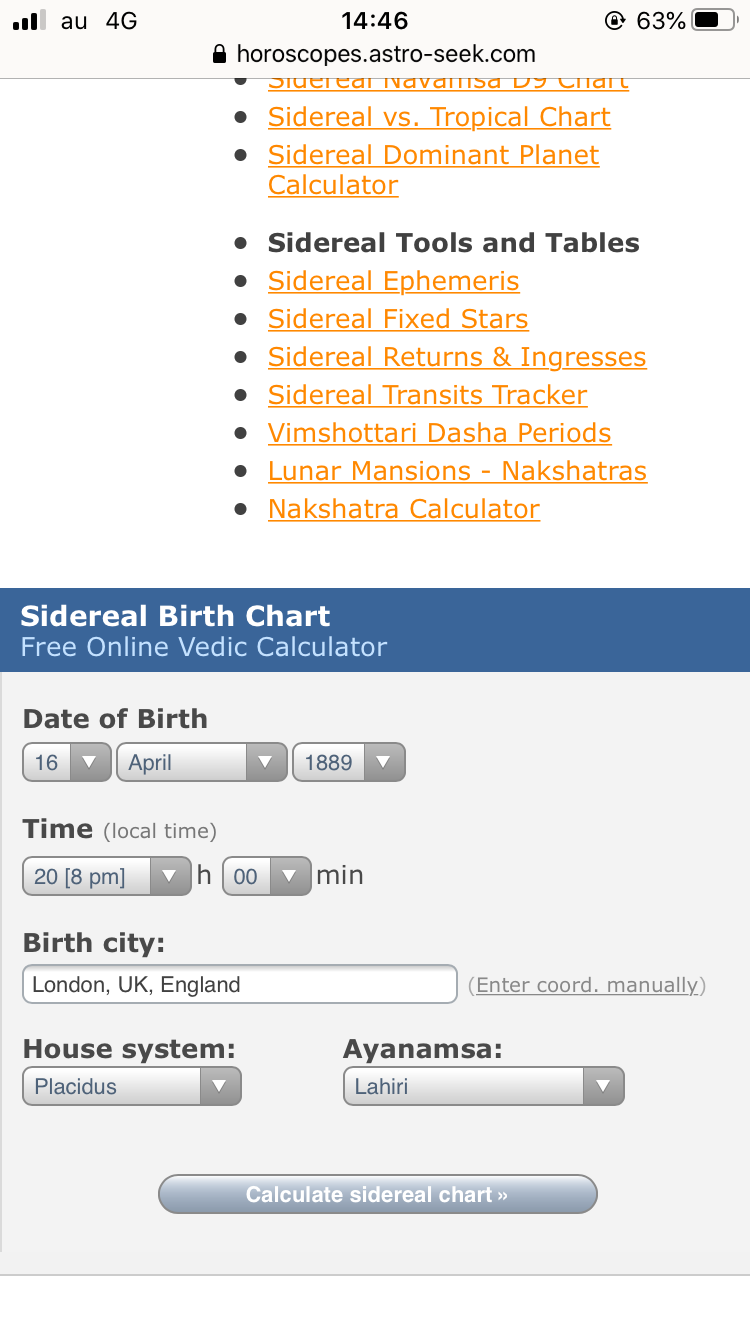Open the Sidereal Ephemeris link

[394, 281]
